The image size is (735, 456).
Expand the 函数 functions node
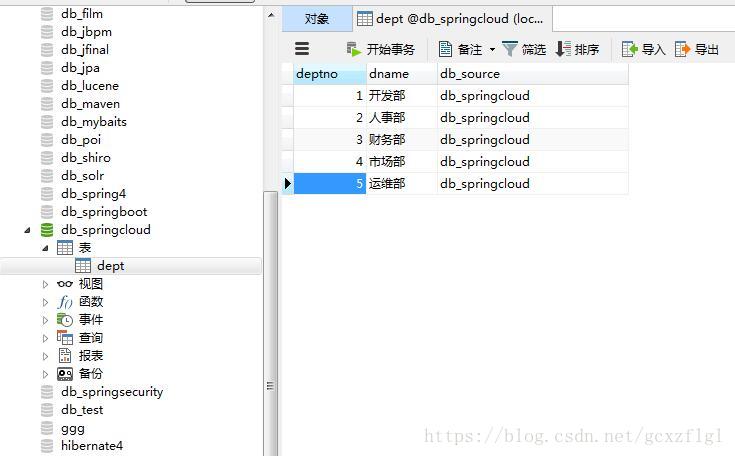click(45, 302)
